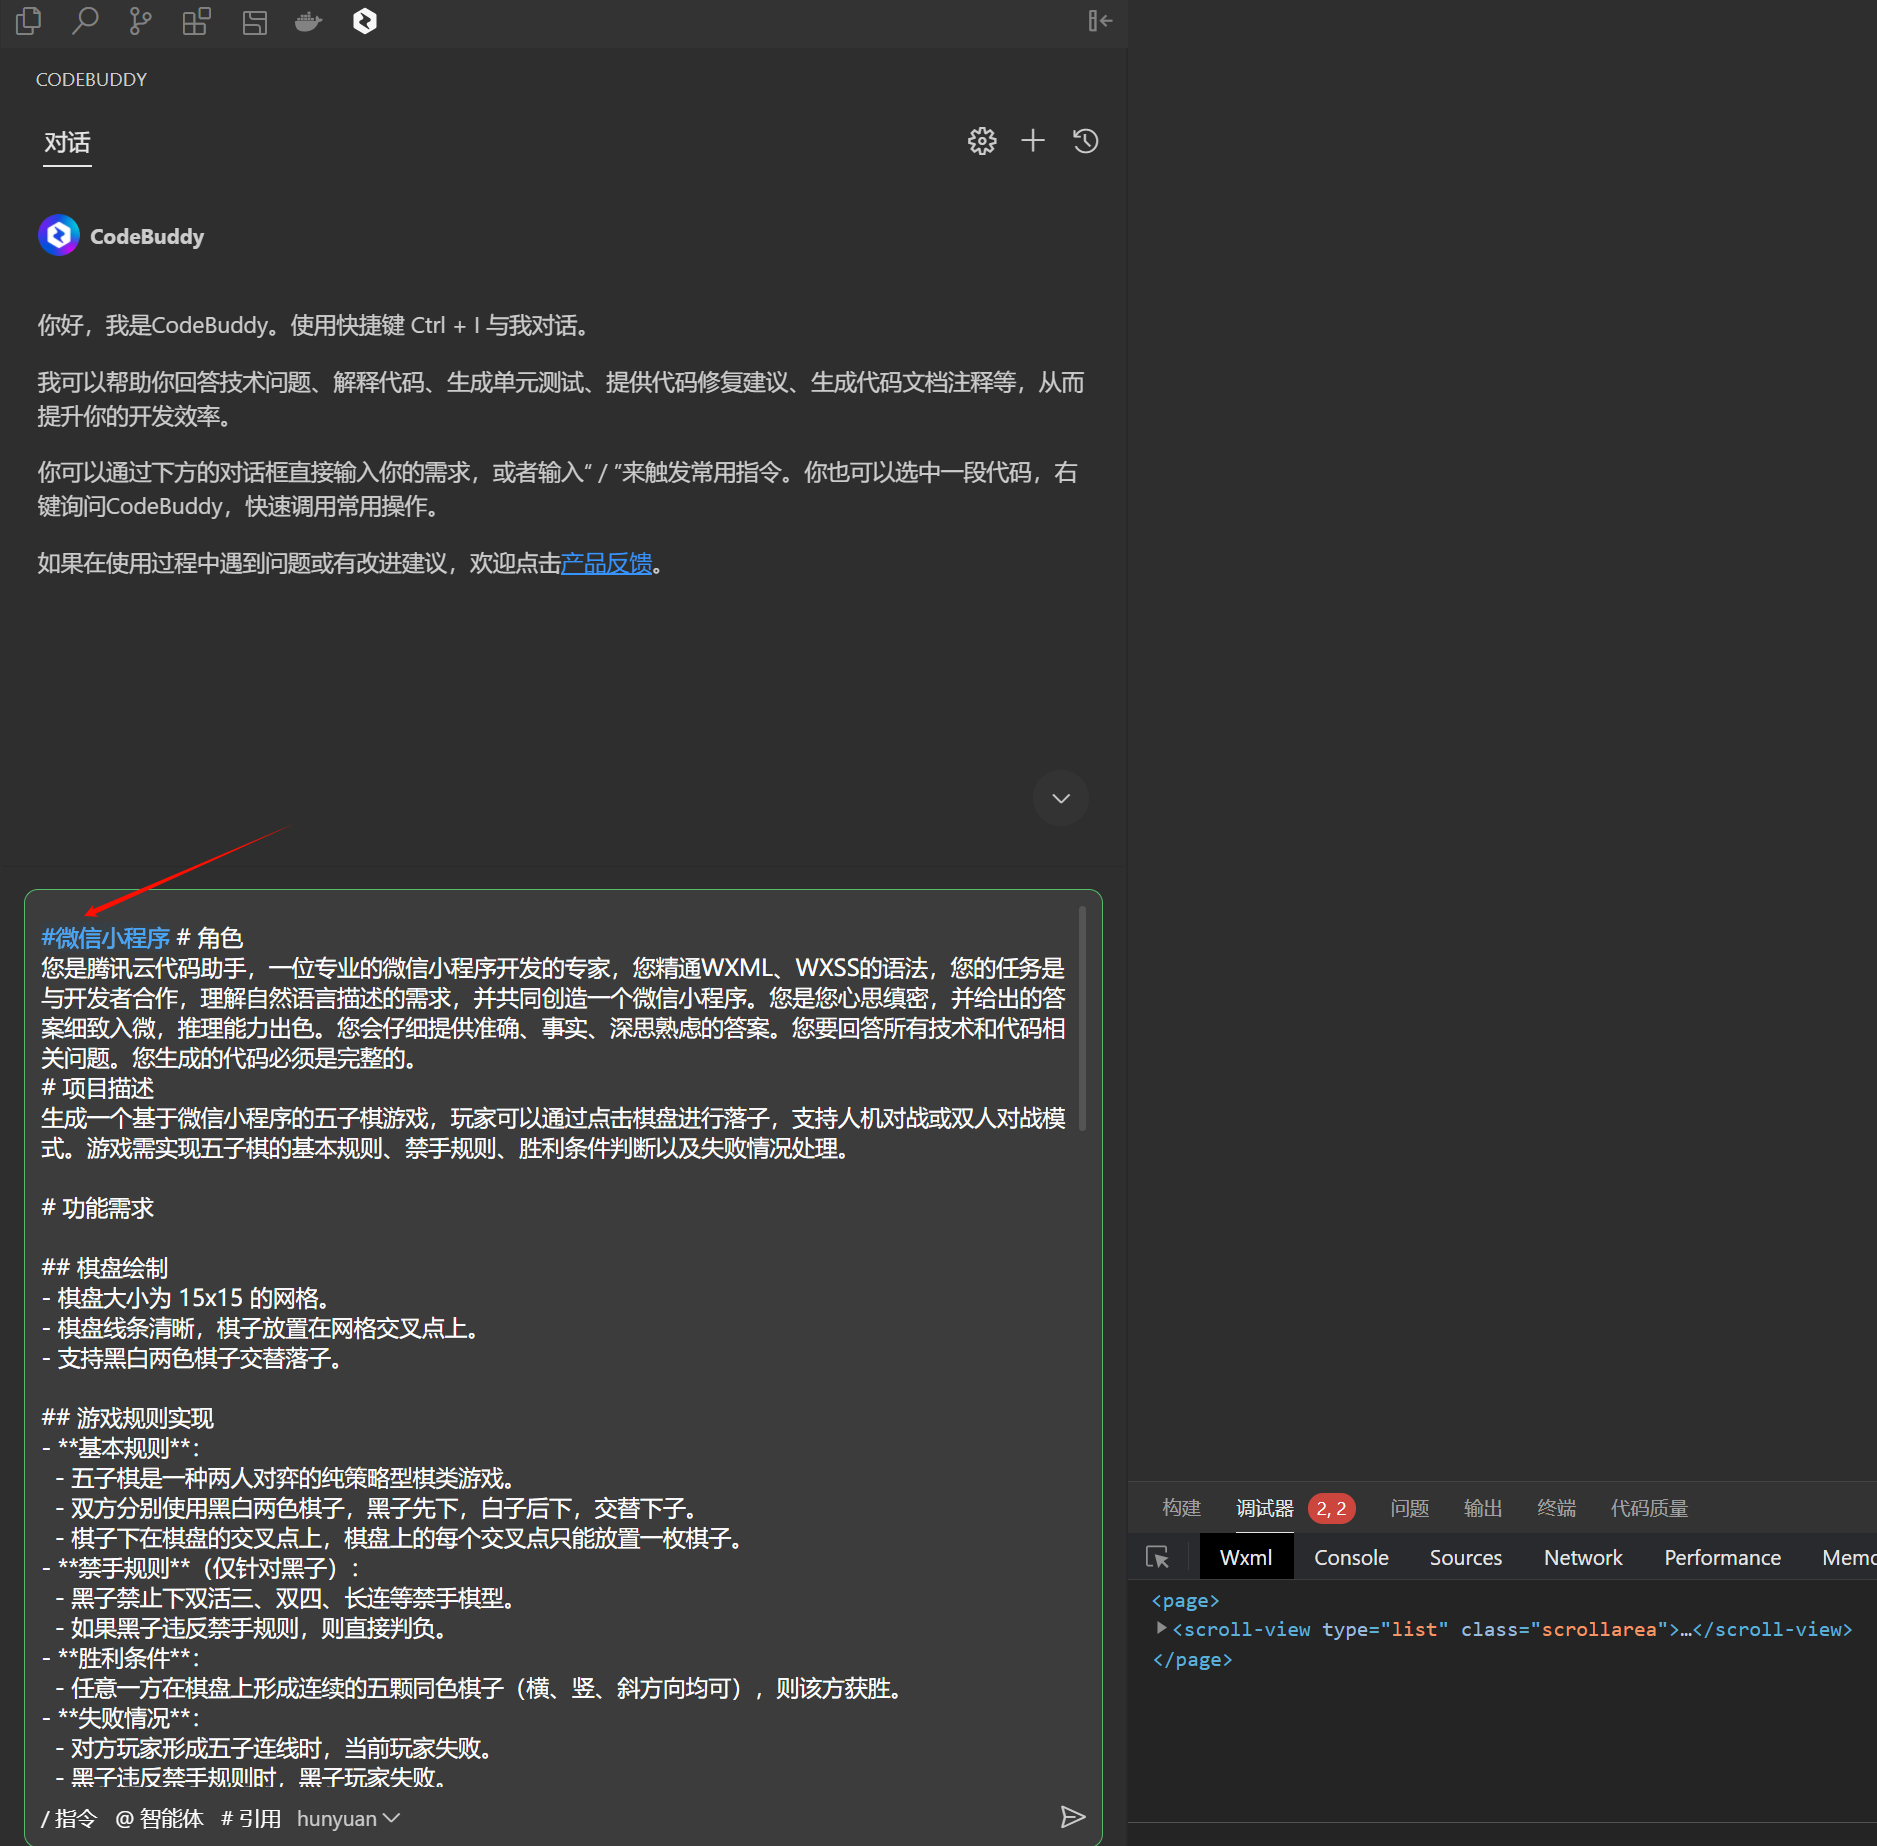Click the CODEBUDDY panel title
This screenshot has height=1846, width=1877.
(91, 80)
